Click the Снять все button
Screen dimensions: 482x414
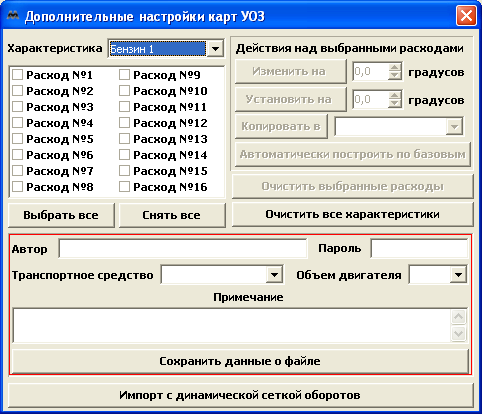[172, 215]
